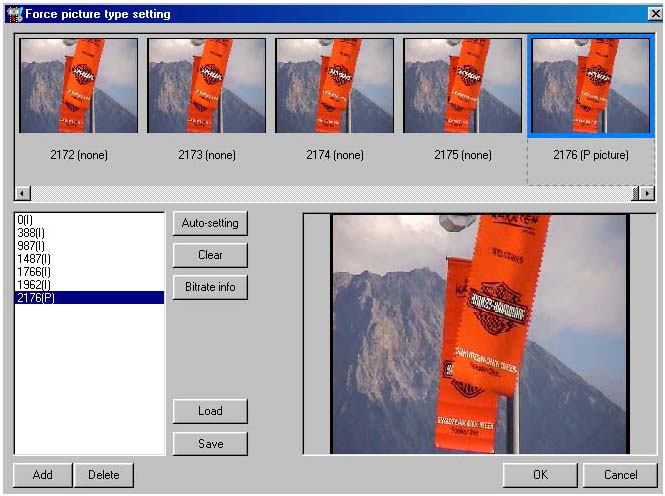Delete the selected list entry
Image resolution: width=665 pixels, height=496 pixels.
click(103, 475)
